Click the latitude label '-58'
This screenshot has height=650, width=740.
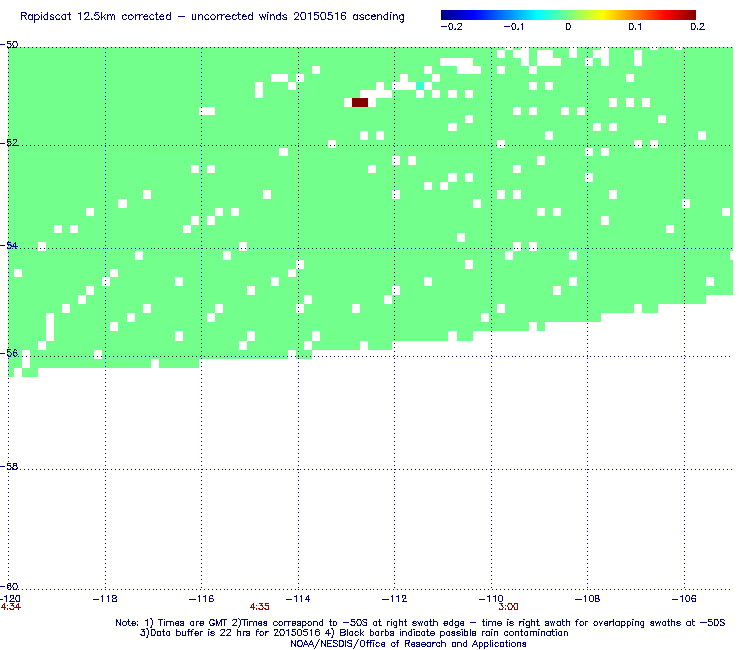(x=9, y=466)
